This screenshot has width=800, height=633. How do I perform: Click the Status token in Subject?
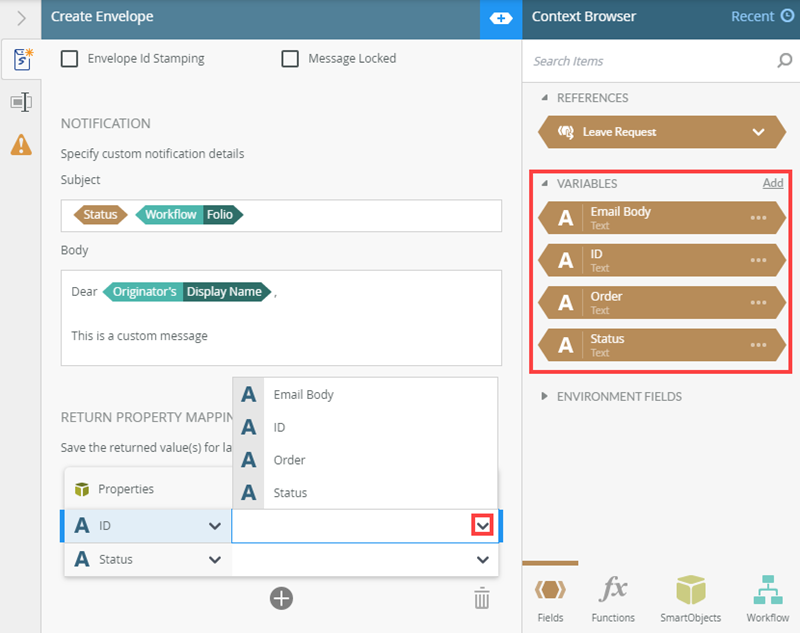101,215
